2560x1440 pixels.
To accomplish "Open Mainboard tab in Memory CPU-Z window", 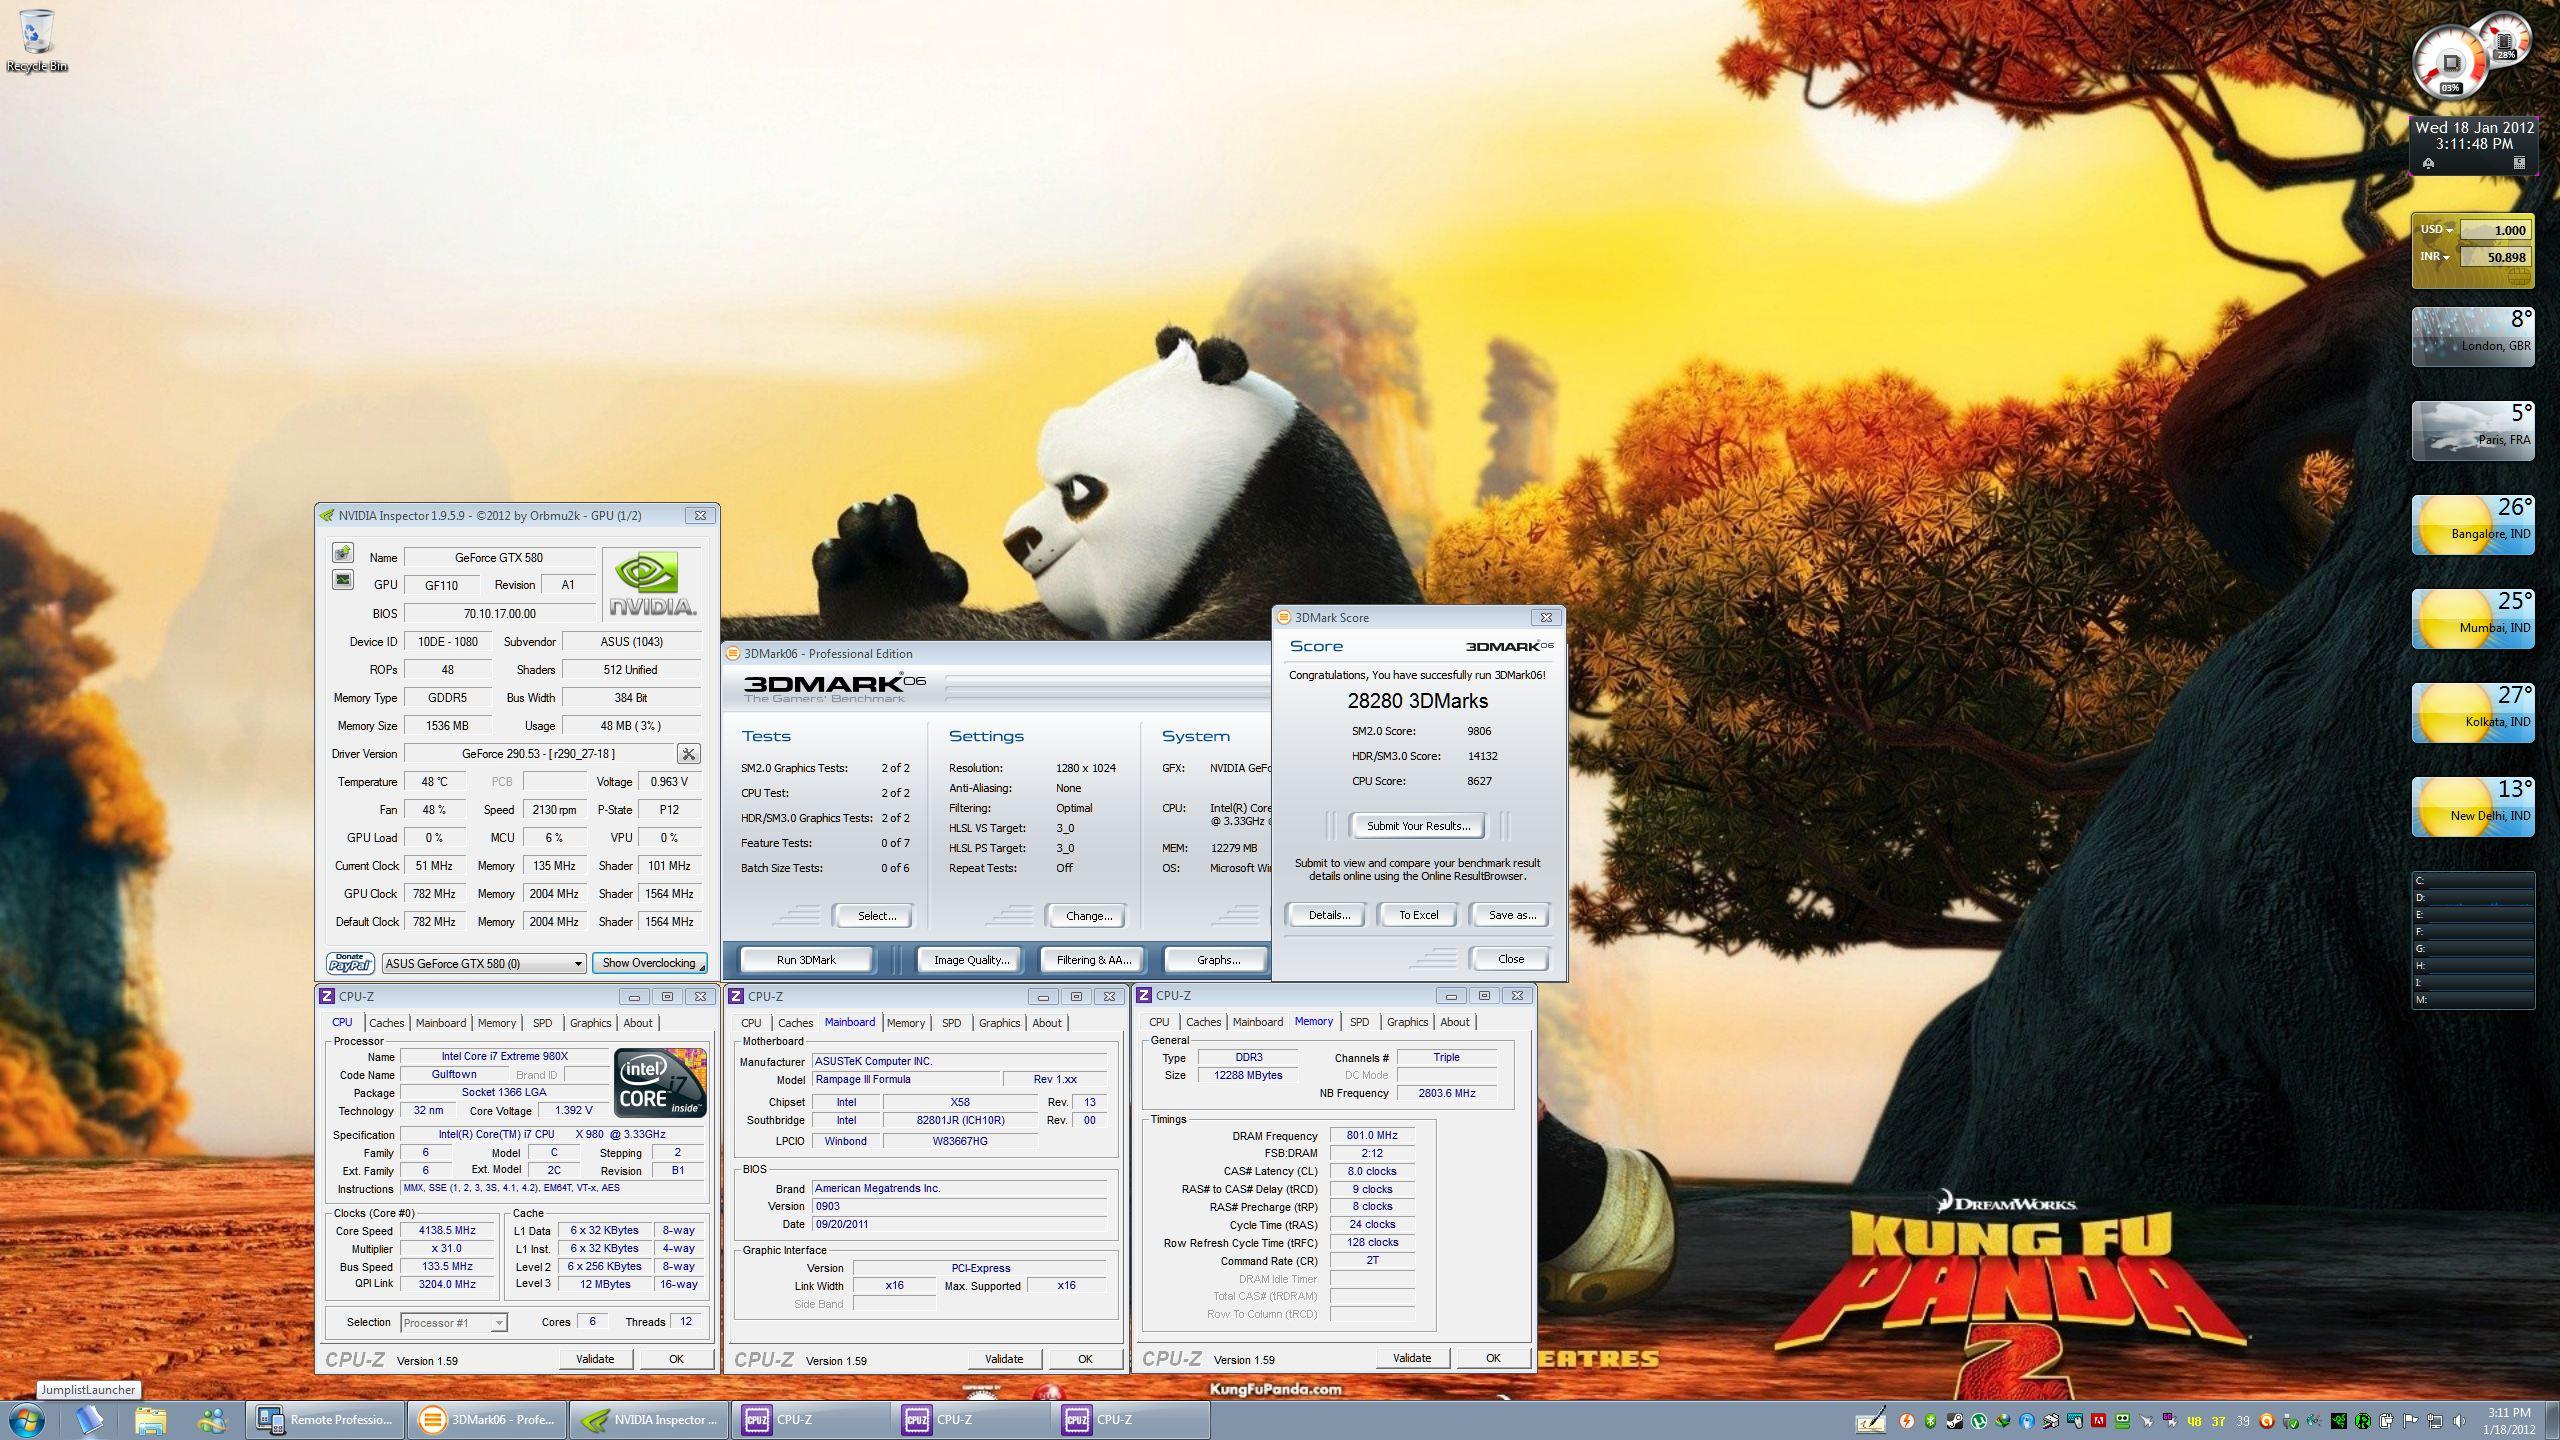I will pyautogui.click(x=1257, y=1022).
